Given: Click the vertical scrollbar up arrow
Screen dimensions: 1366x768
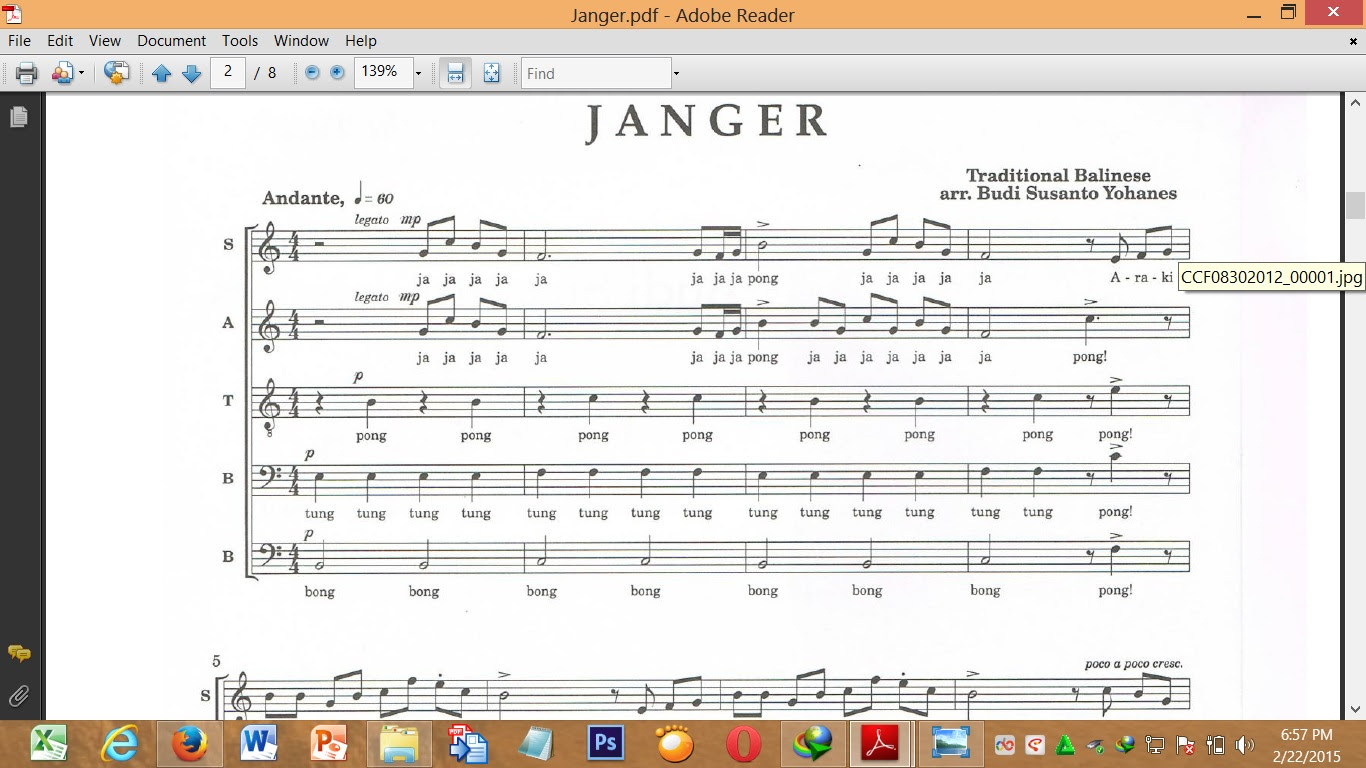Looking at the screenshot, I should tap(1356, 103).
